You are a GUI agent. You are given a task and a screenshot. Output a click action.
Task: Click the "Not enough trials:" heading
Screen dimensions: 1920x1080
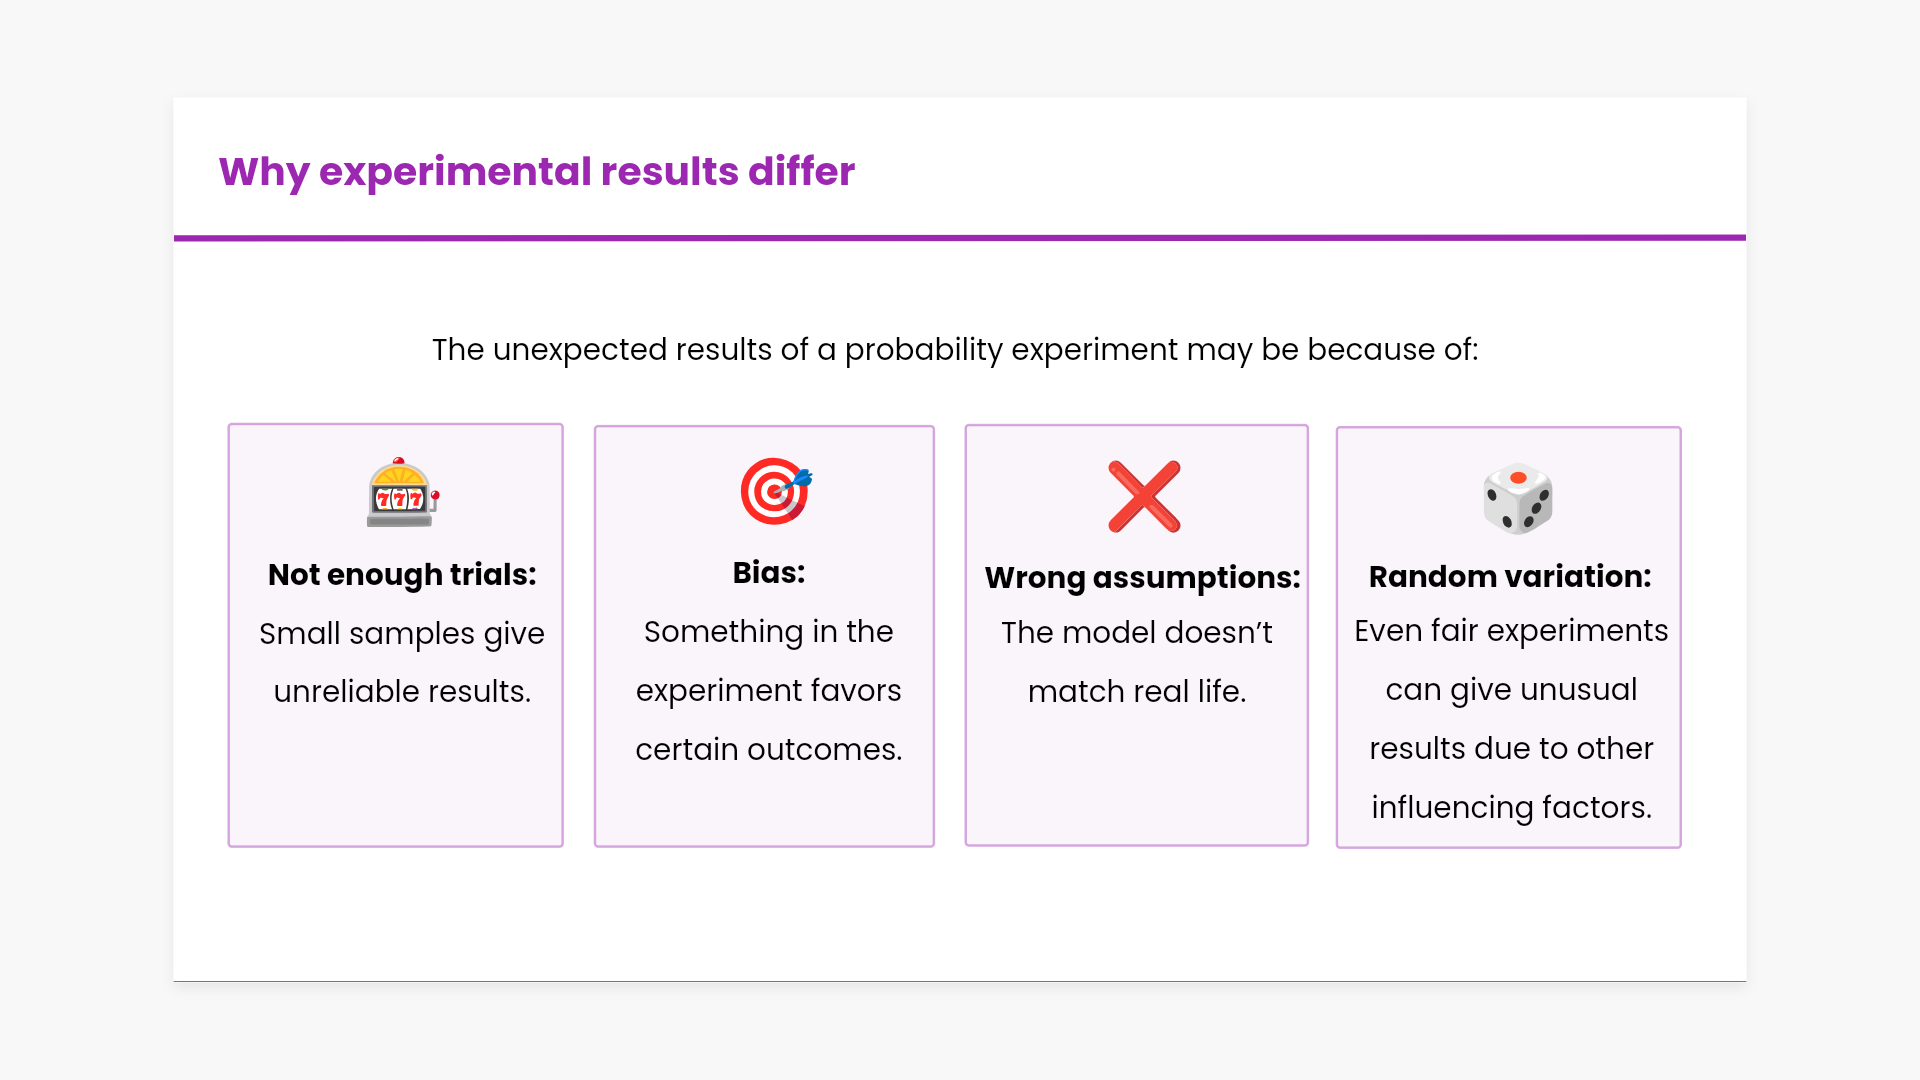click(x=402, y=575)
